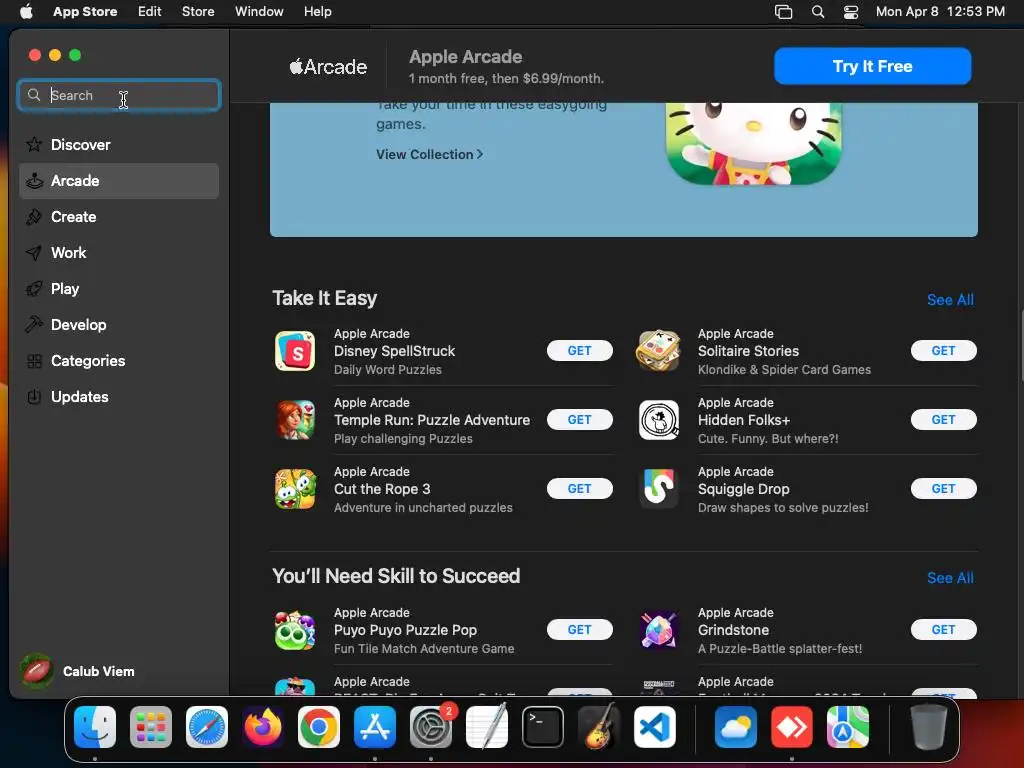Screen dimensions: 1024x768
Task: Launch Firefox from the Dock
Action: [x=263, y=727]
